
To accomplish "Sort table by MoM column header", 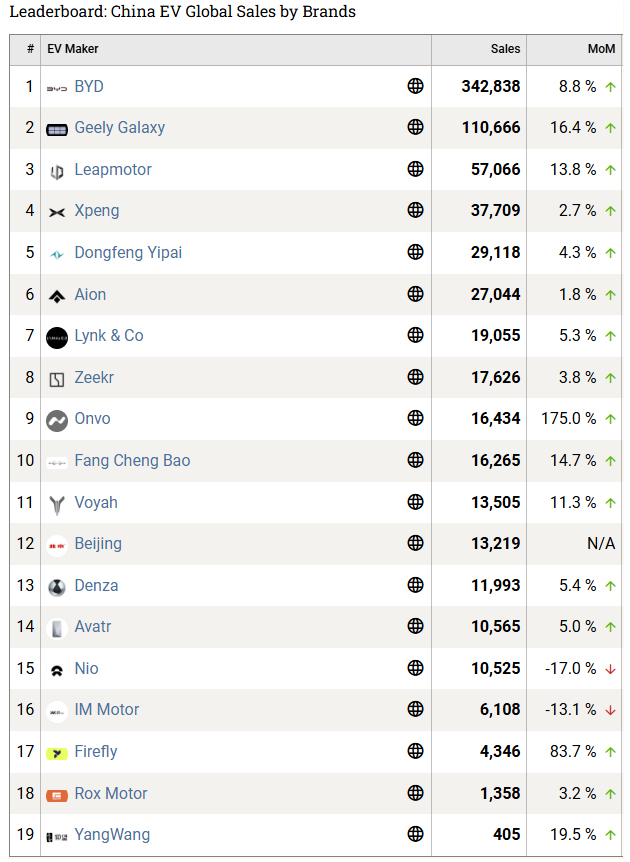I will point(601,49).
